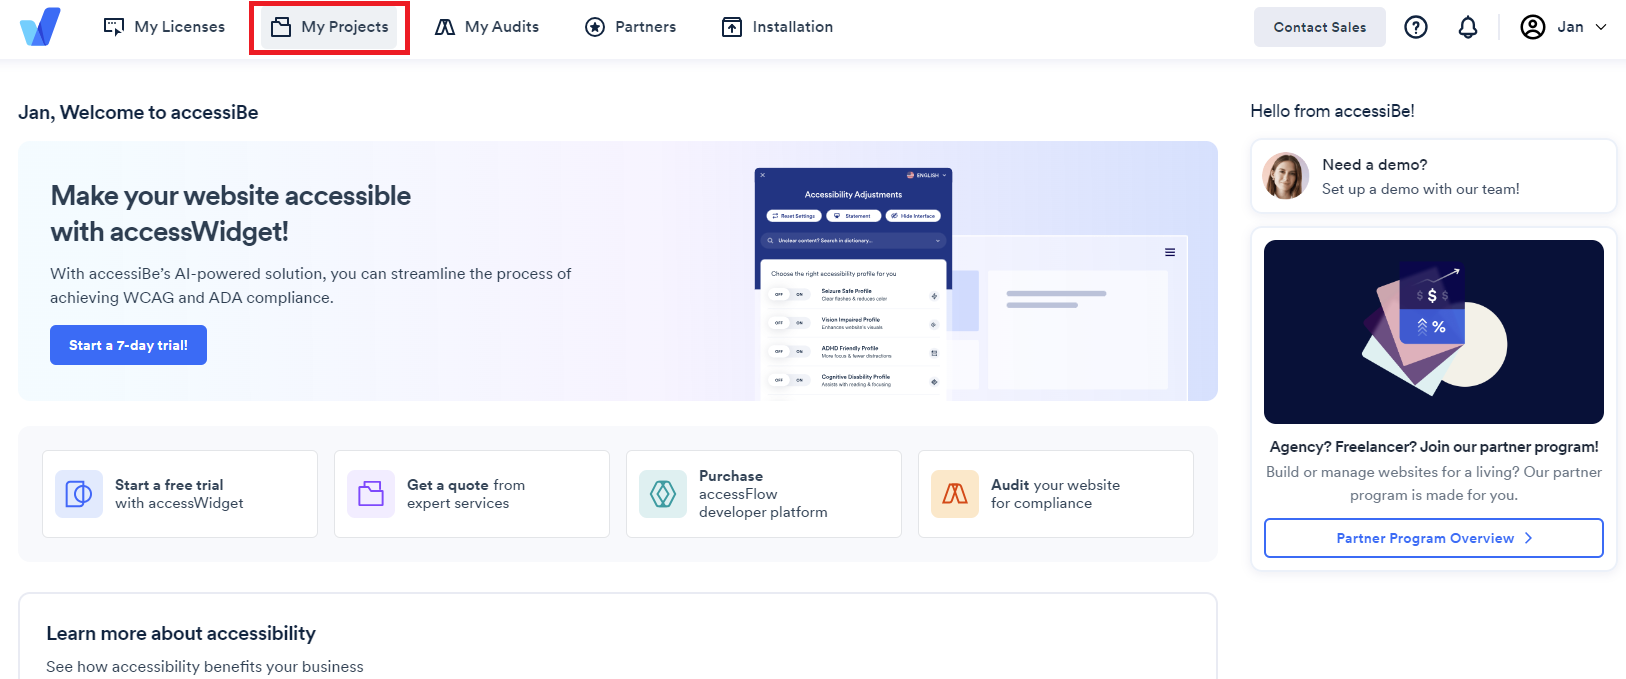Screen dimensions: 1626x679
Task: Start the 7-day trial
Action: pyautogui.click(x=128, y=345)
